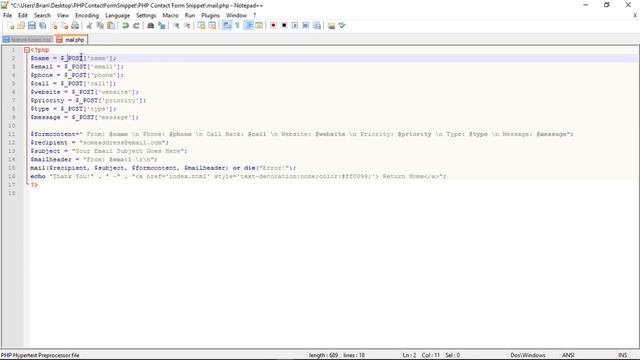This screenshot has width=640, height=360.
Task: Create a new document with the New icon
Action: (x=10, y=26)
